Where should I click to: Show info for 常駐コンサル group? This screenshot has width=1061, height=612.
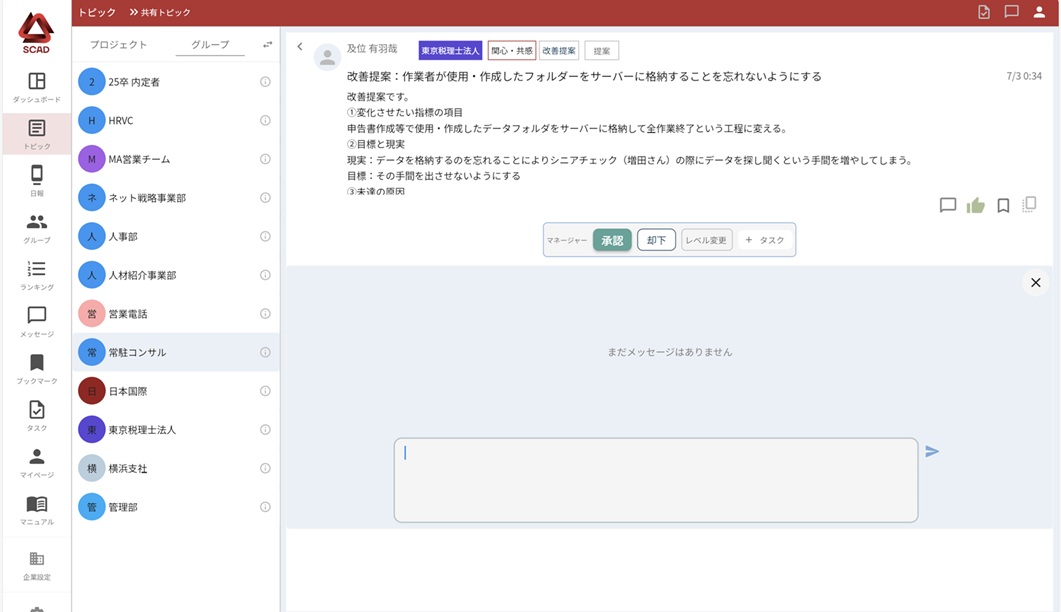point(265,352)
